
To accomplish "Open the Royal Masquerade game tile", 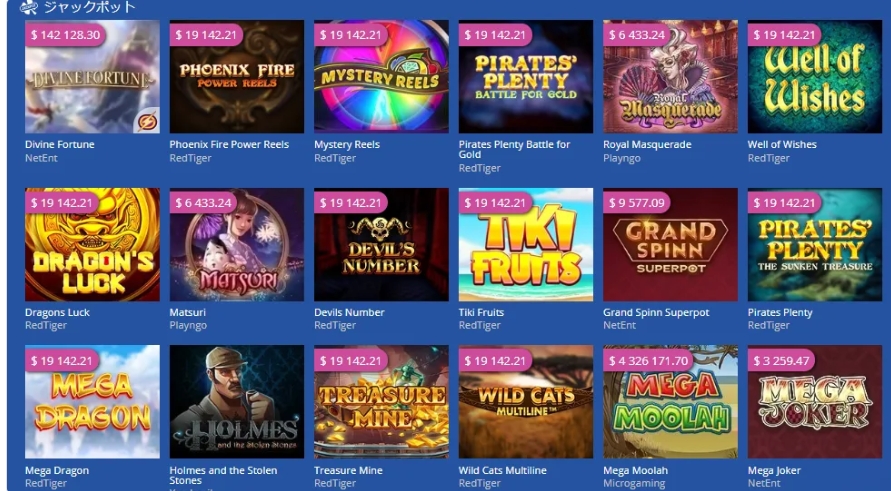I will coord(671,77).
